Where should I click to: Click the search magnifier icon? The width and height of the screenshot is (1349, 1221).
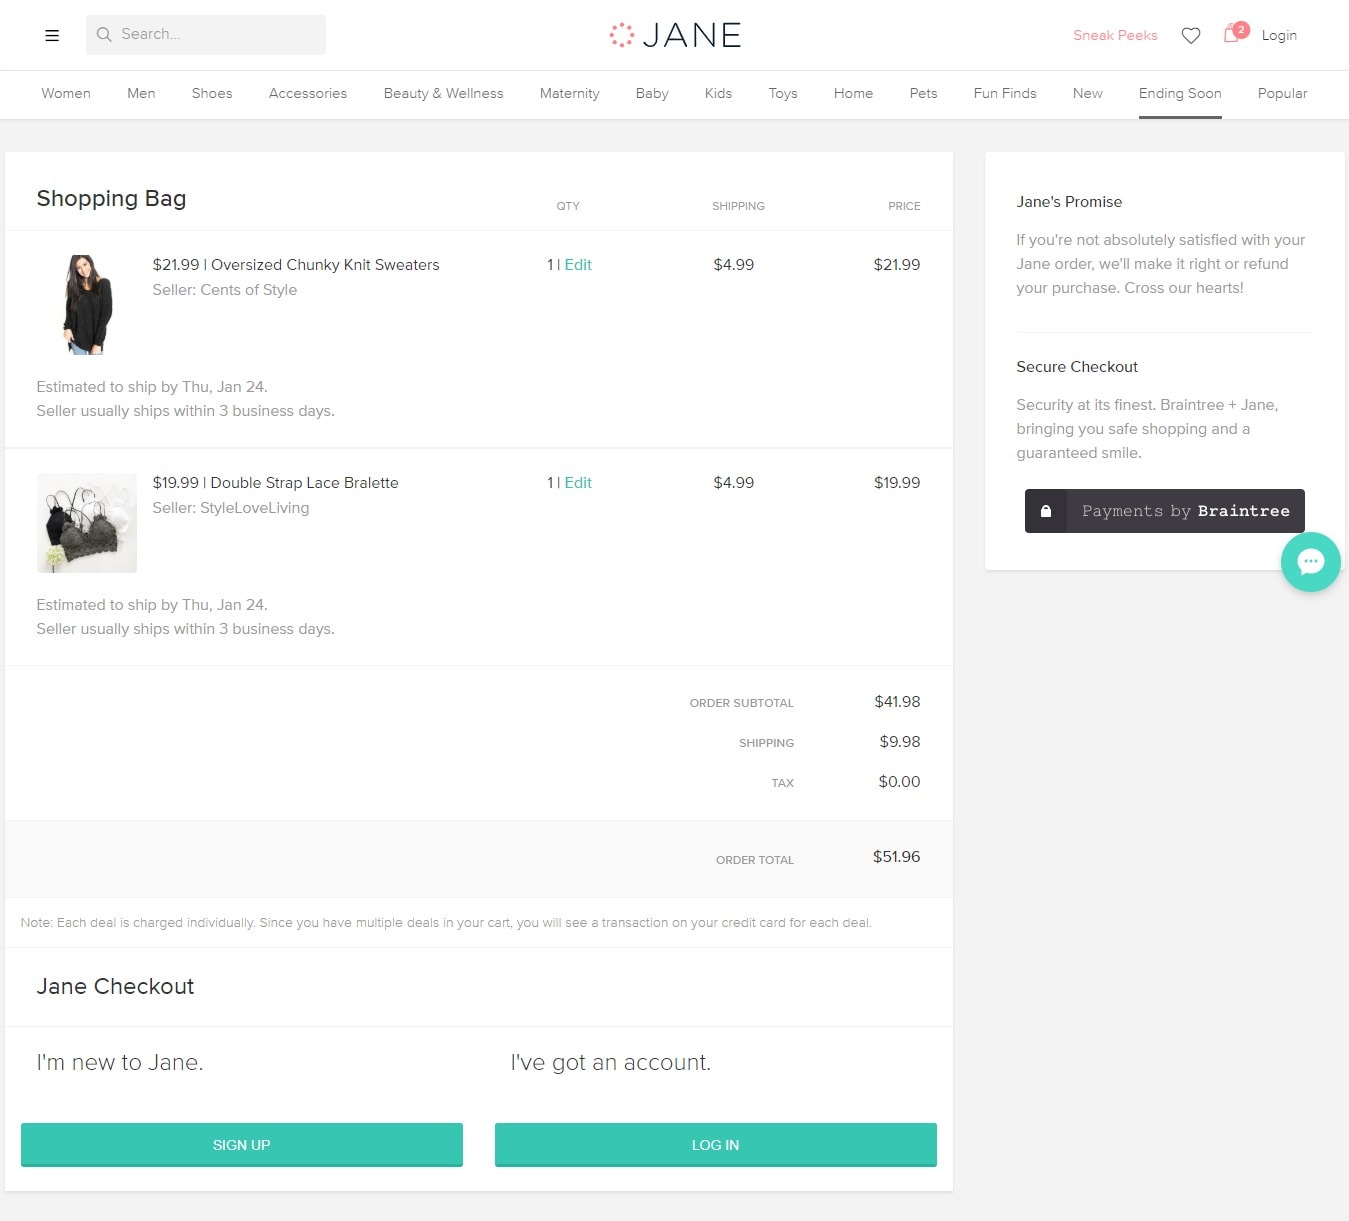point(103,34)
